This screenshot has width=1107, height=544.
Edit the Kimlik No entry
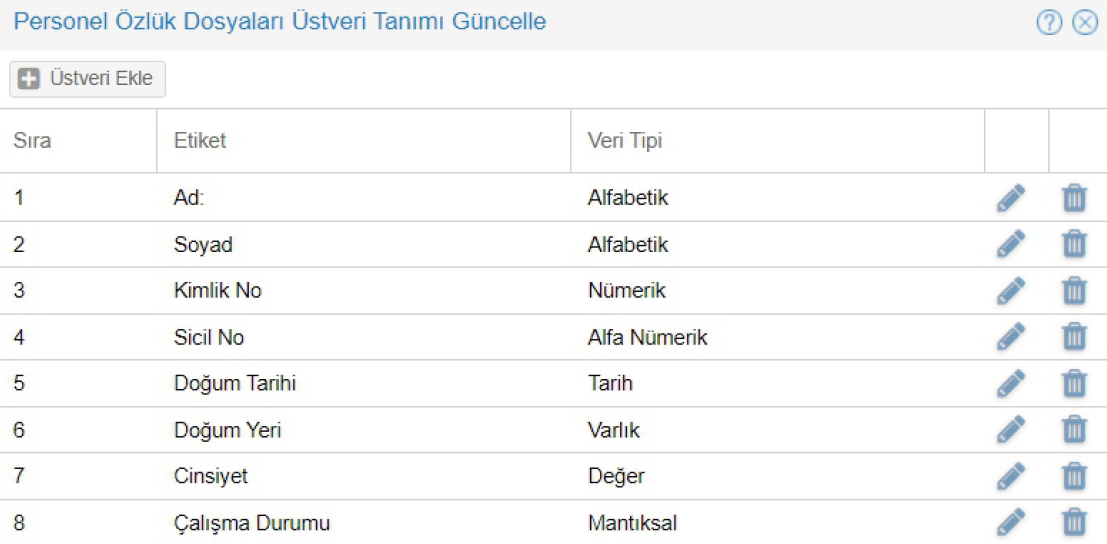pos(1011,291)
